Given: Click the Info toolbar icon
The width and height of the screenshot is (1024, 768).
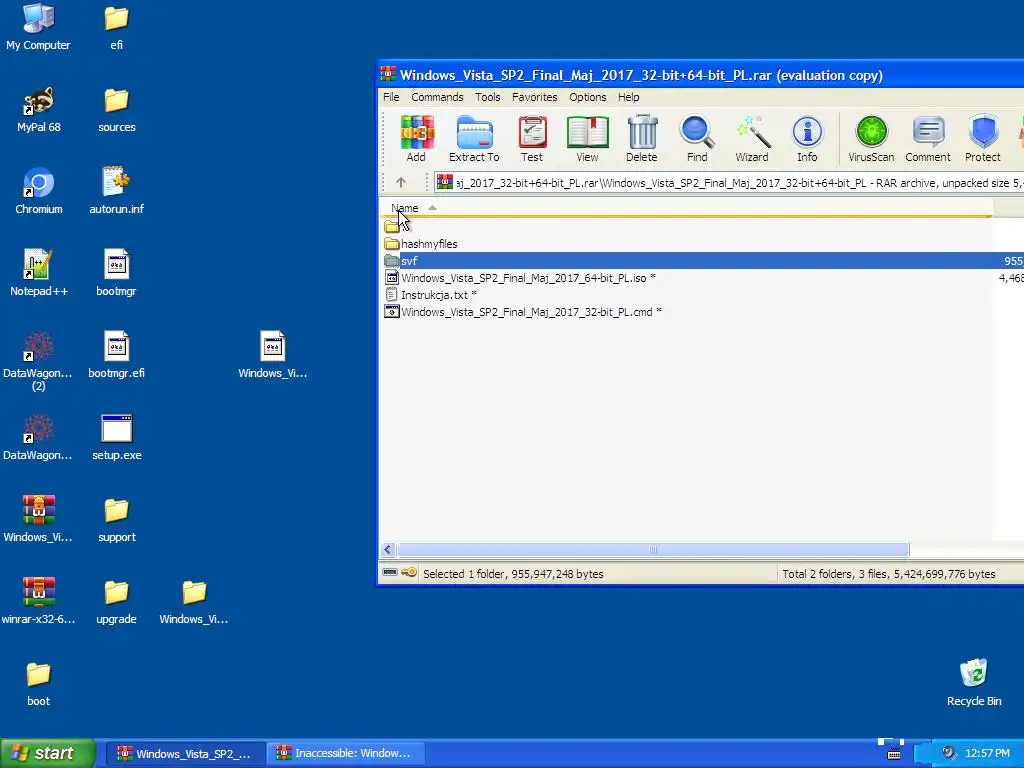Looking at the screenshot, I should (807, 138).
